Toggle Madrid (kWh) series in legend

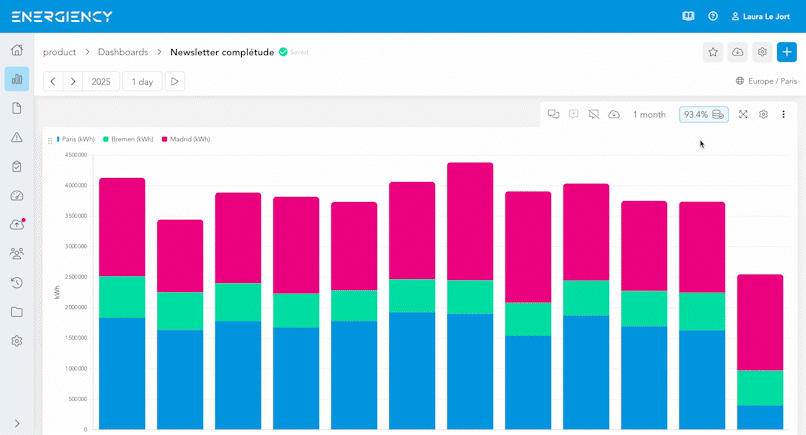[186, 139]
